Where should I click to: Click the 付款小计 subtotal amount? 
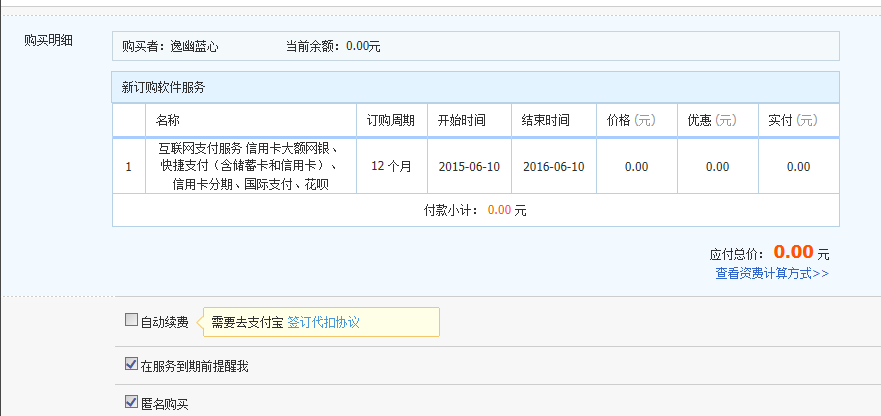500,210
